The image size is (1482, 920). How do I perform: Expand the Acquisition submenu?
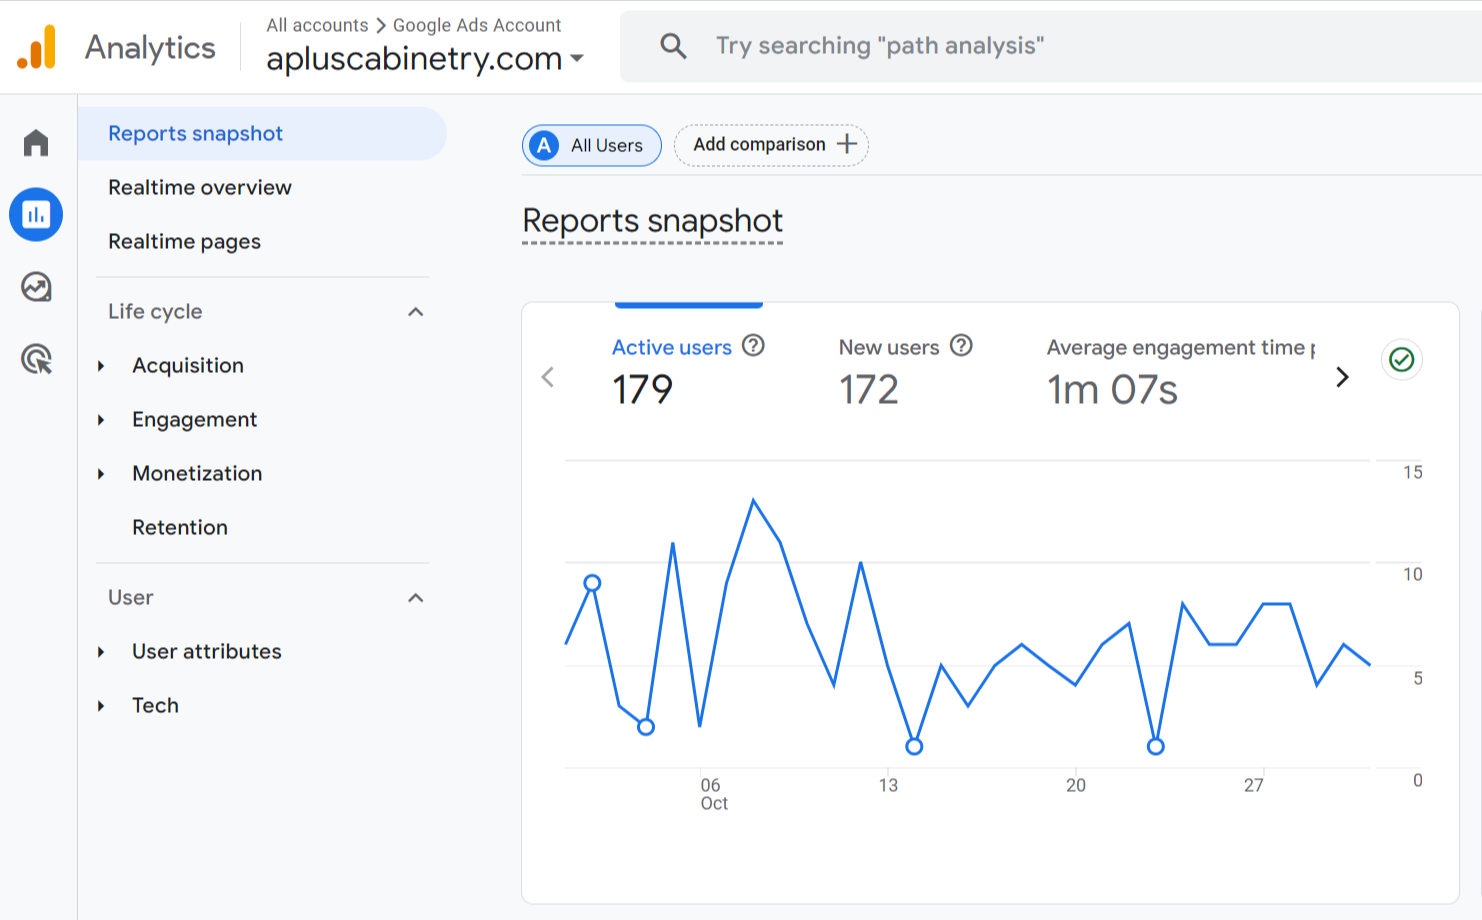click(x=101, y=366)
